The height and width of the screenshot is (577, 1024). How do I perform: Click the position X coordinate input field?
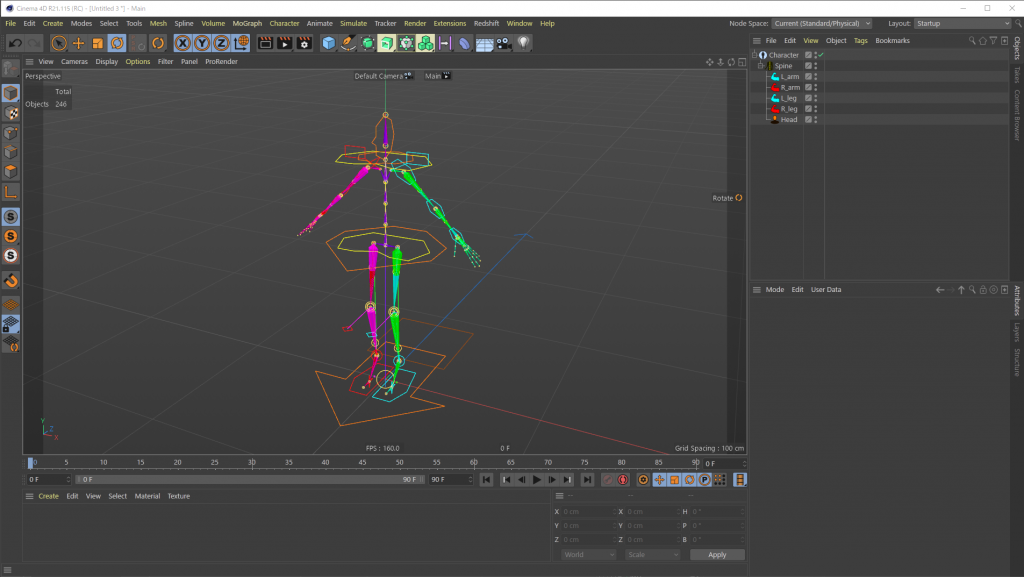588,512
